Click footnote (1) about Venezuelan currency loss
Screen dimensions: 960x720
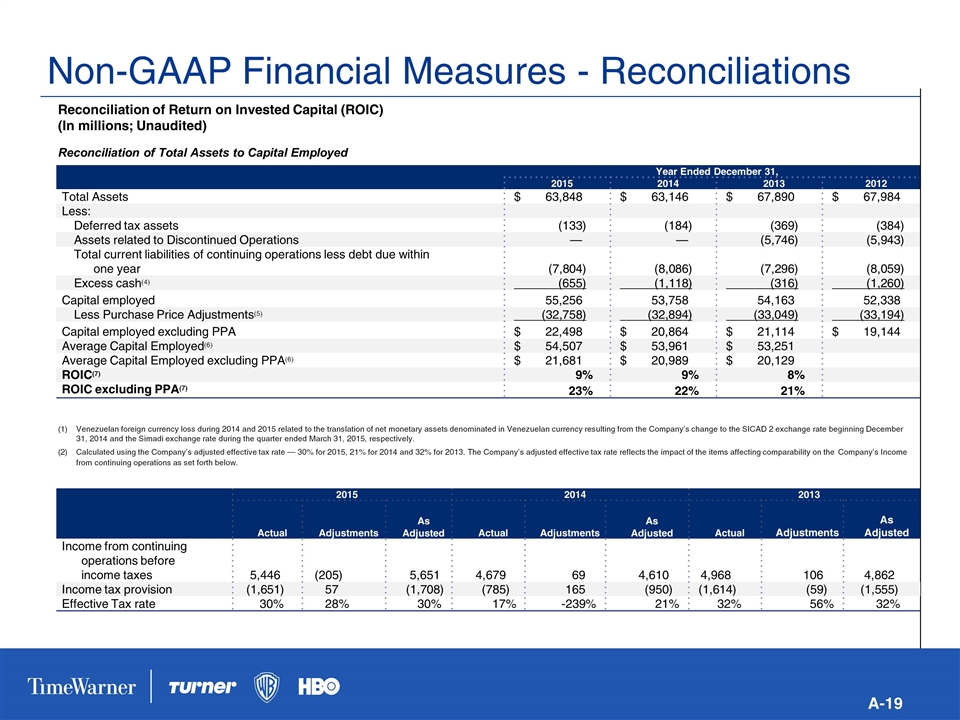484,433
